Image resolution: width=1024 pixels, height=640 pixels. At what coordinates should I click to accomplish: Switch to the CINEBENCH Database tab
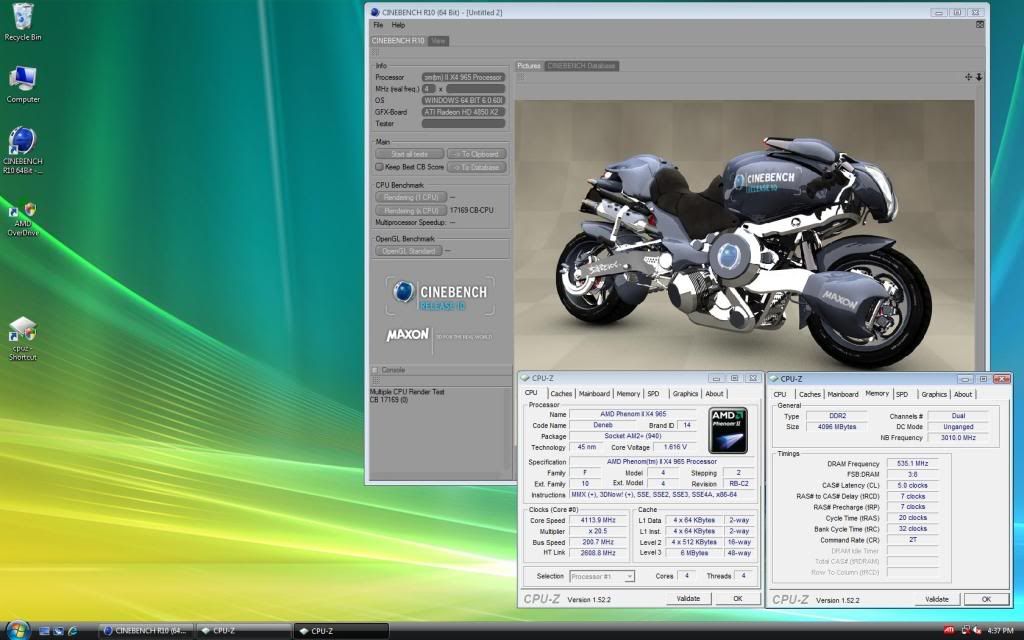coord(581,66)
